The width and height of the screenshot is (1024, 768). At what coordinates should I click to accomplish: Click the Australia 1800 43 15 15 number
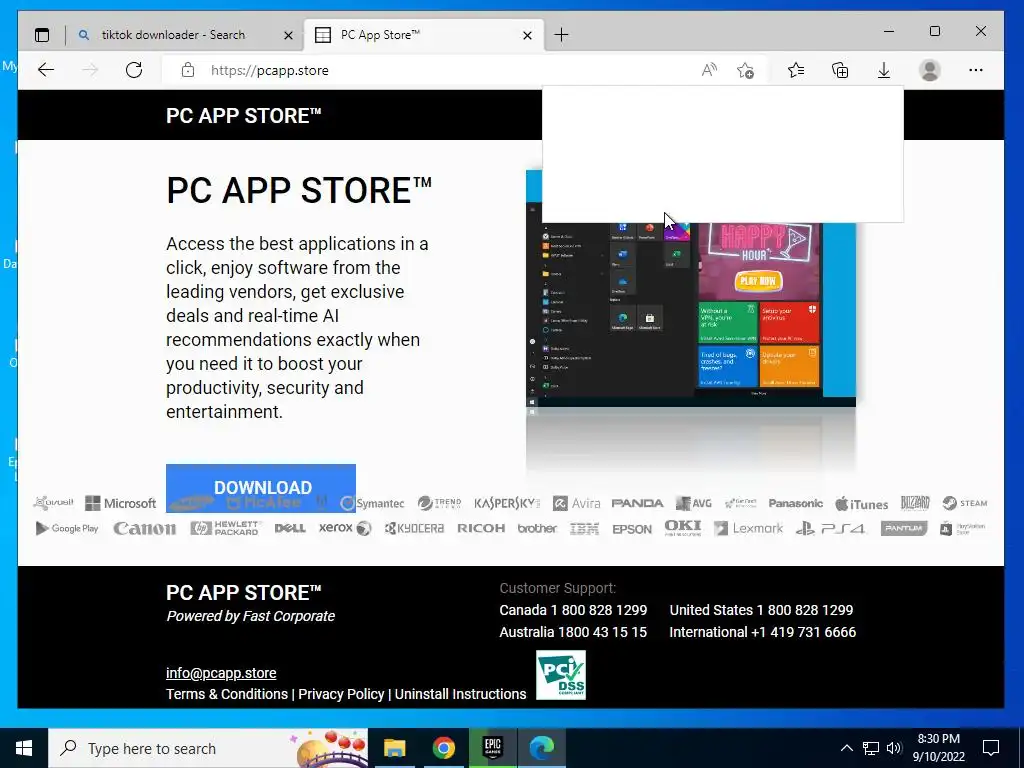[573, 632]
